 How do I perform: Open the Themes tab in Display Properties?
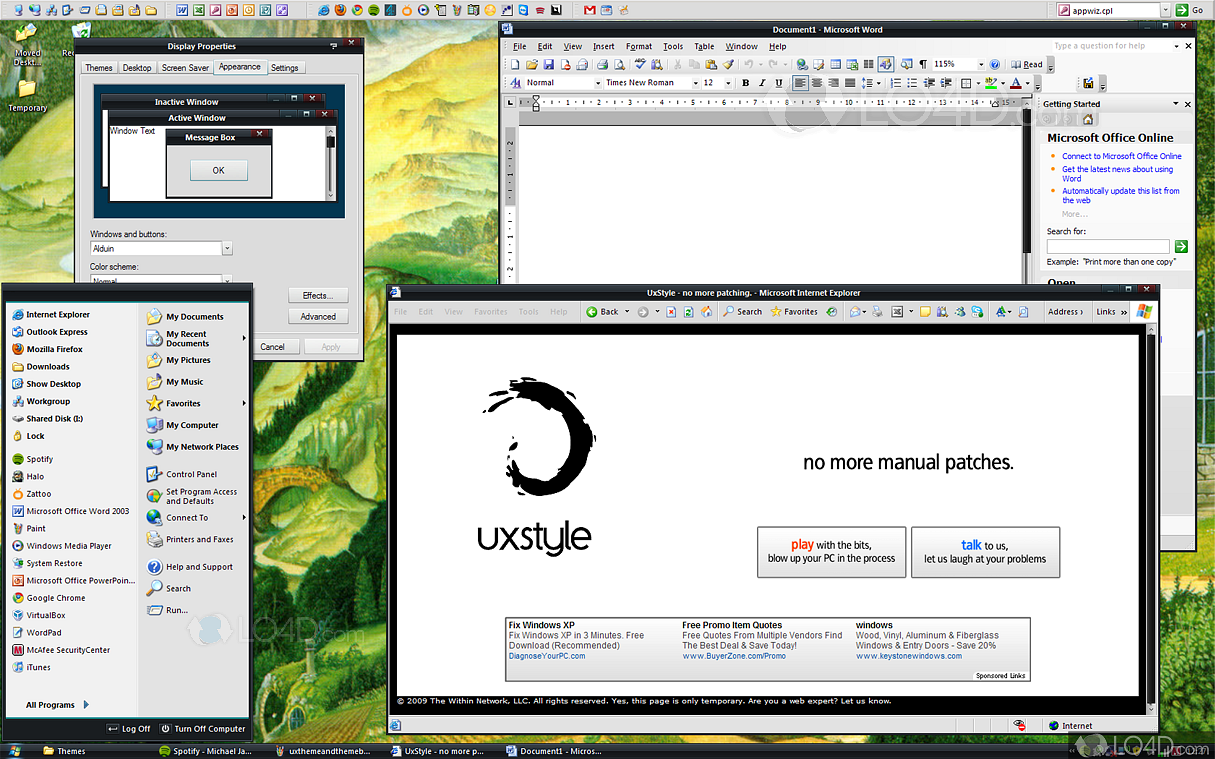(99, 68)
